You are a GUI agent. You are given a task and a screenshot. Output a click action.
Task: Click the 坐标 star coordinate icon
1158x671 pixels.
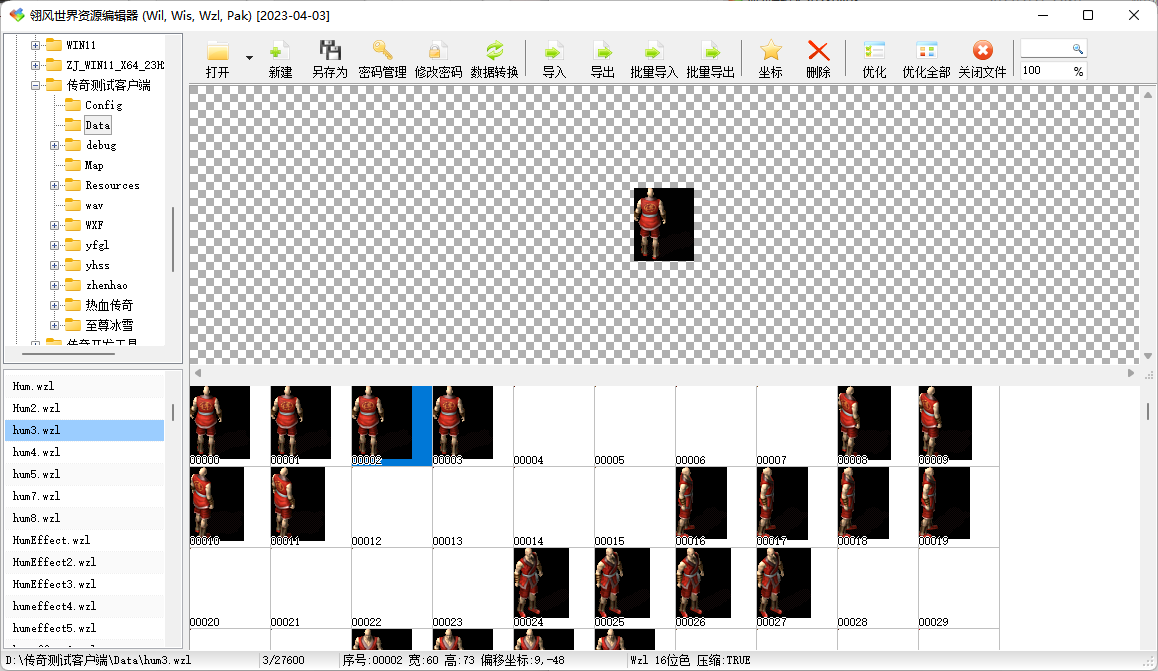(770, 52)
